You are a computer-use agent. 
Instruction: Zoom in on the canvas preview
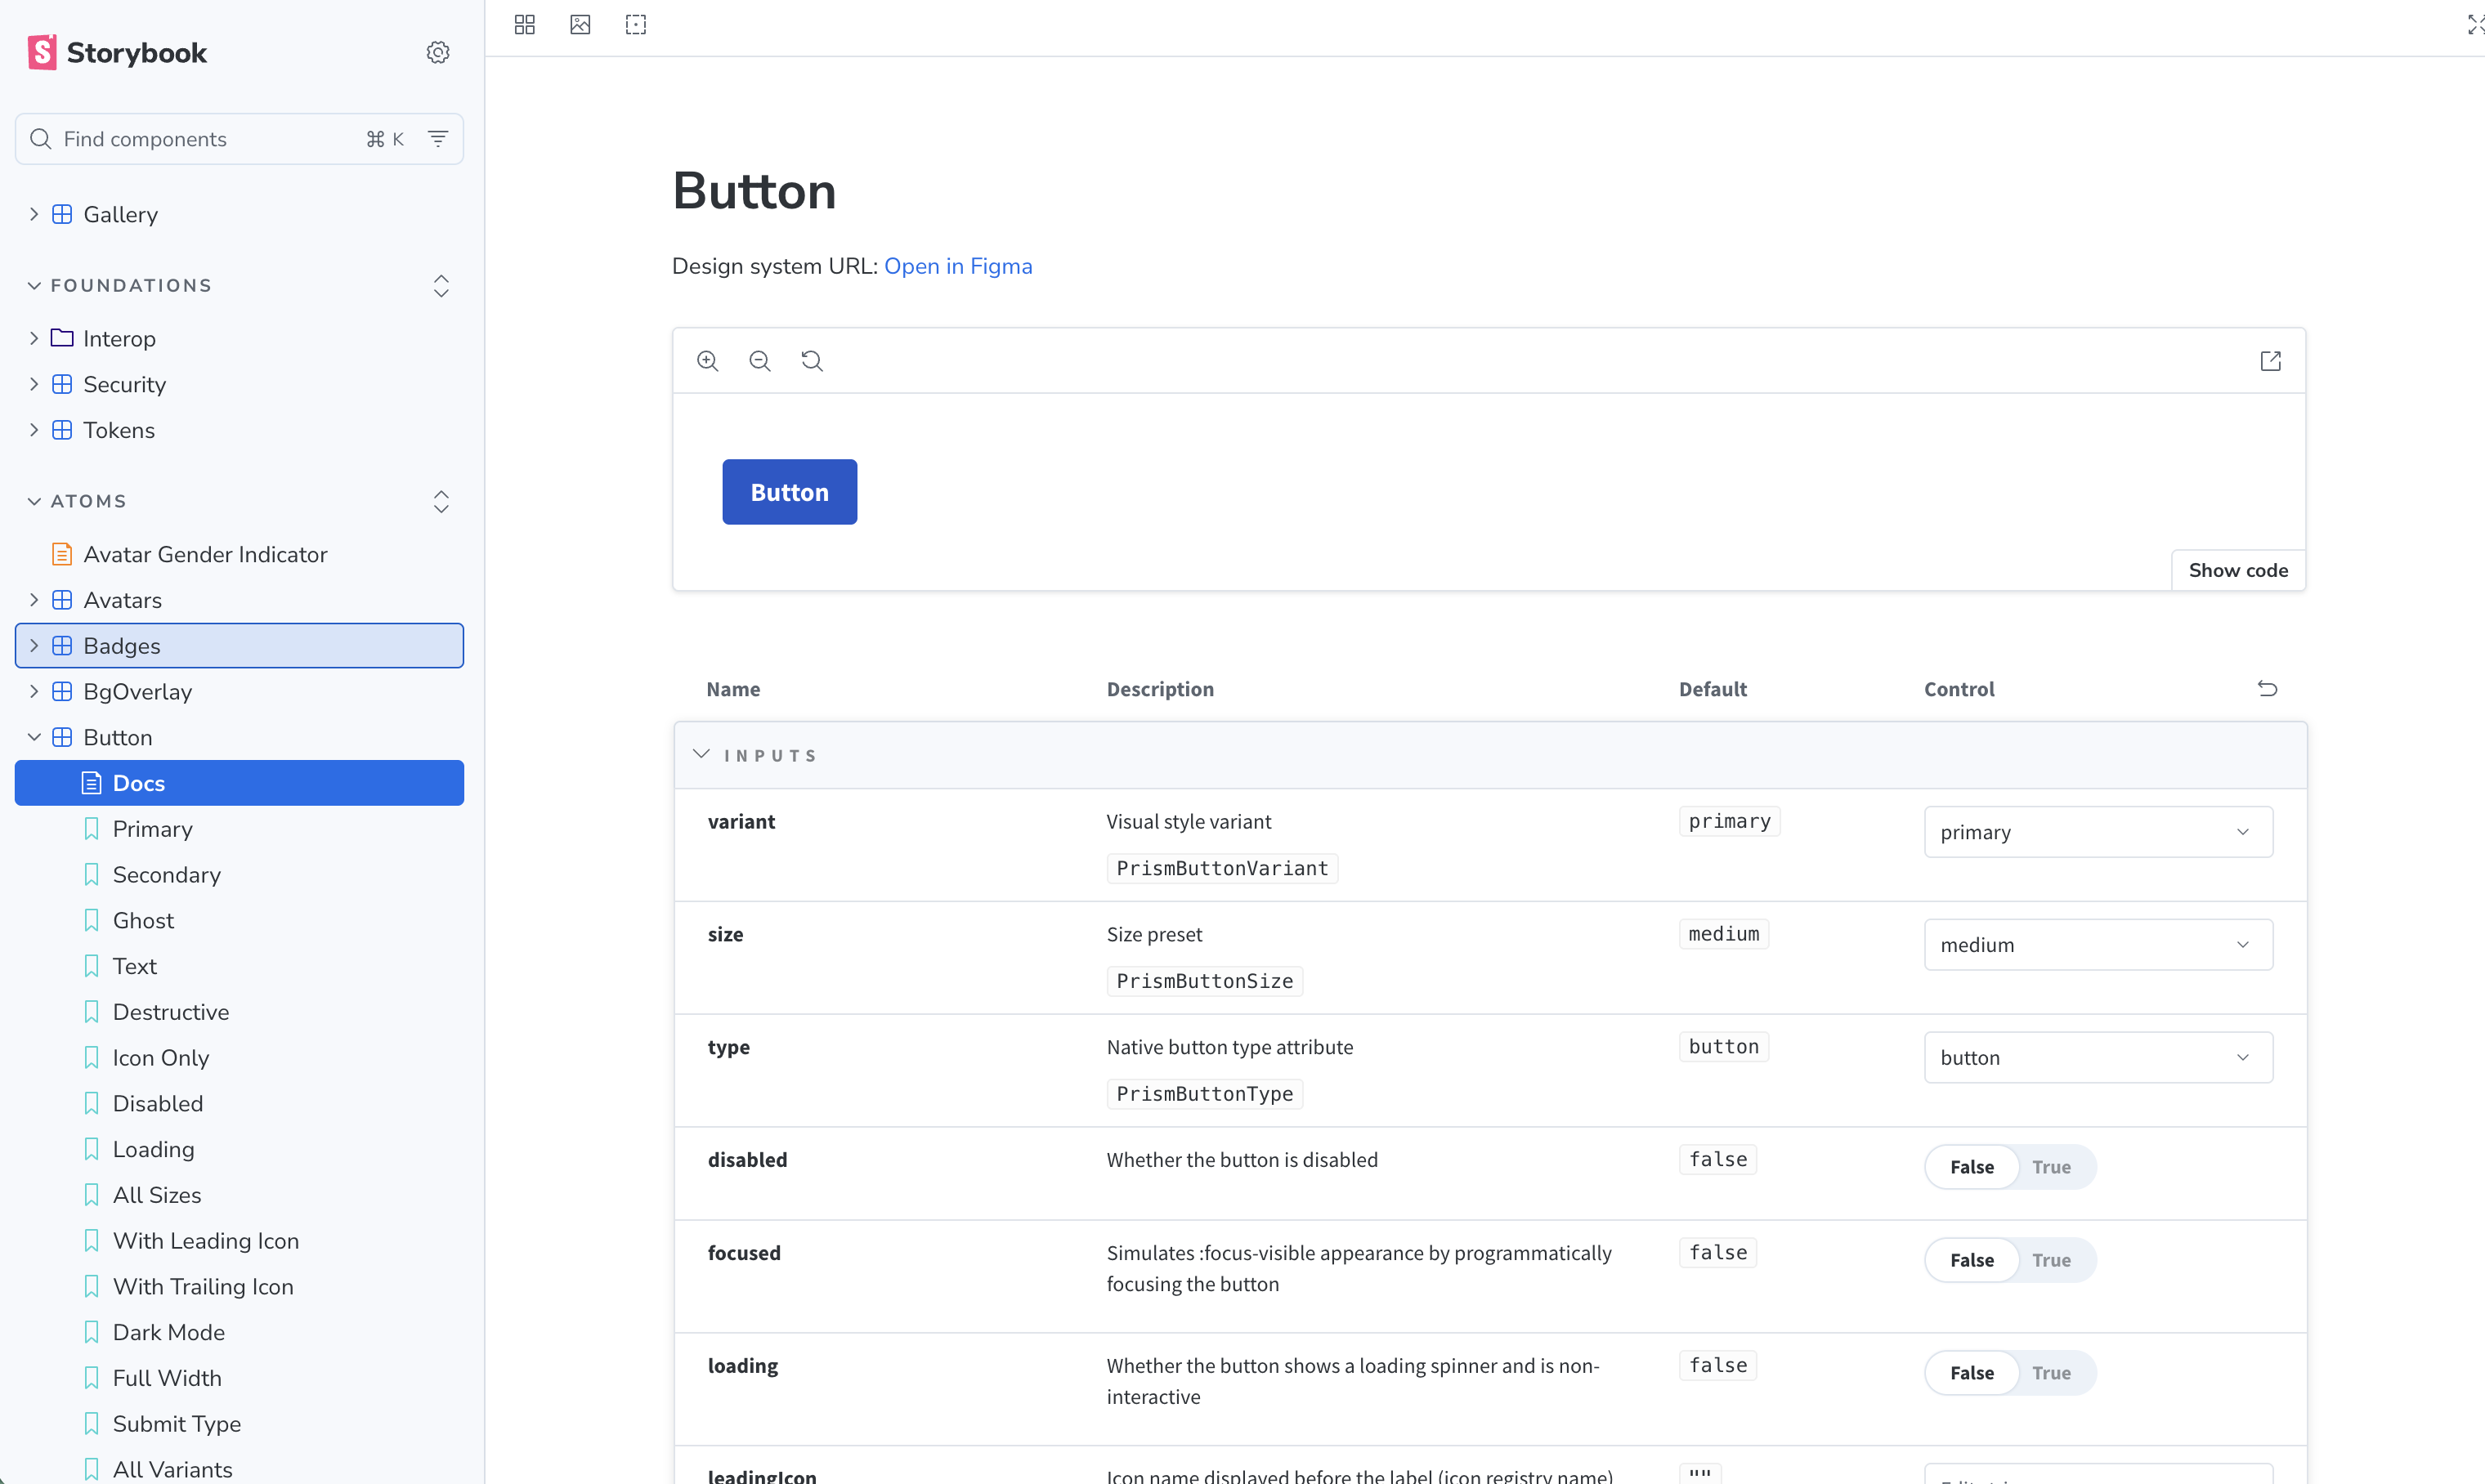pos(708,361)
